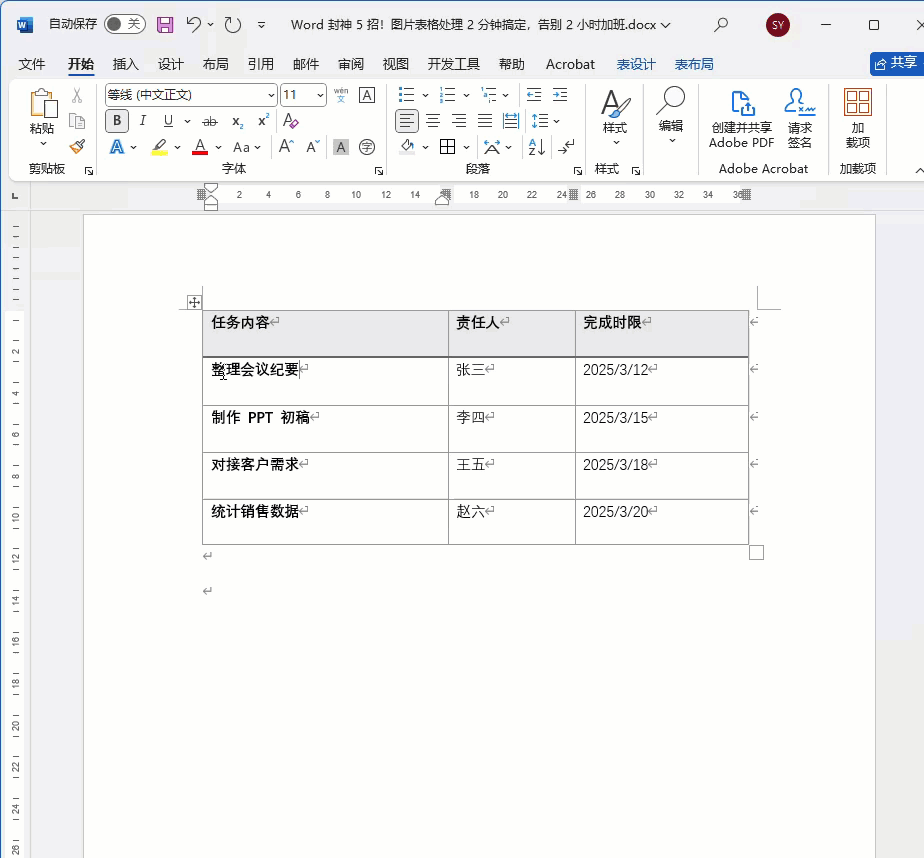Click Create and Share Adobe PDF
The image size is (924, 858).
pyautogui.click(x=741, y=119)
